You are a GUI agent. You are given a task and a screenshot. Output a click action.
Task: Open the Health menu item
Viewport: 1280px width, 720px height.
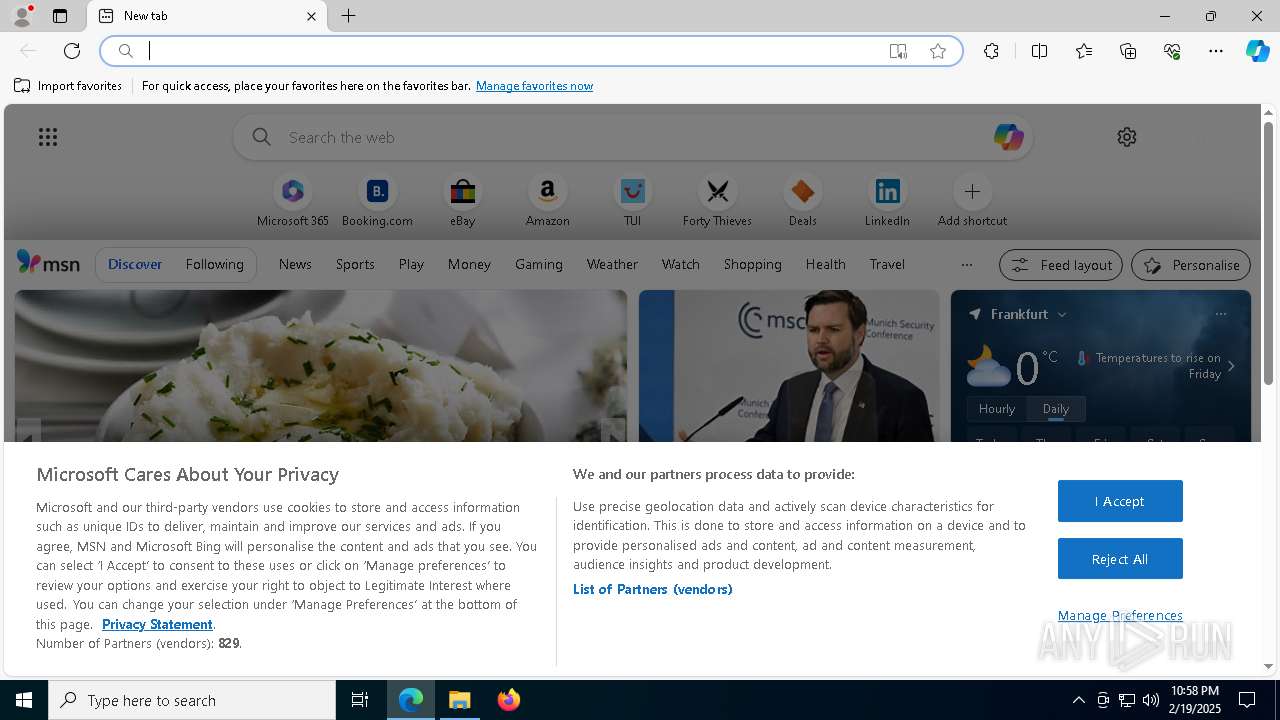coord(825,264)
